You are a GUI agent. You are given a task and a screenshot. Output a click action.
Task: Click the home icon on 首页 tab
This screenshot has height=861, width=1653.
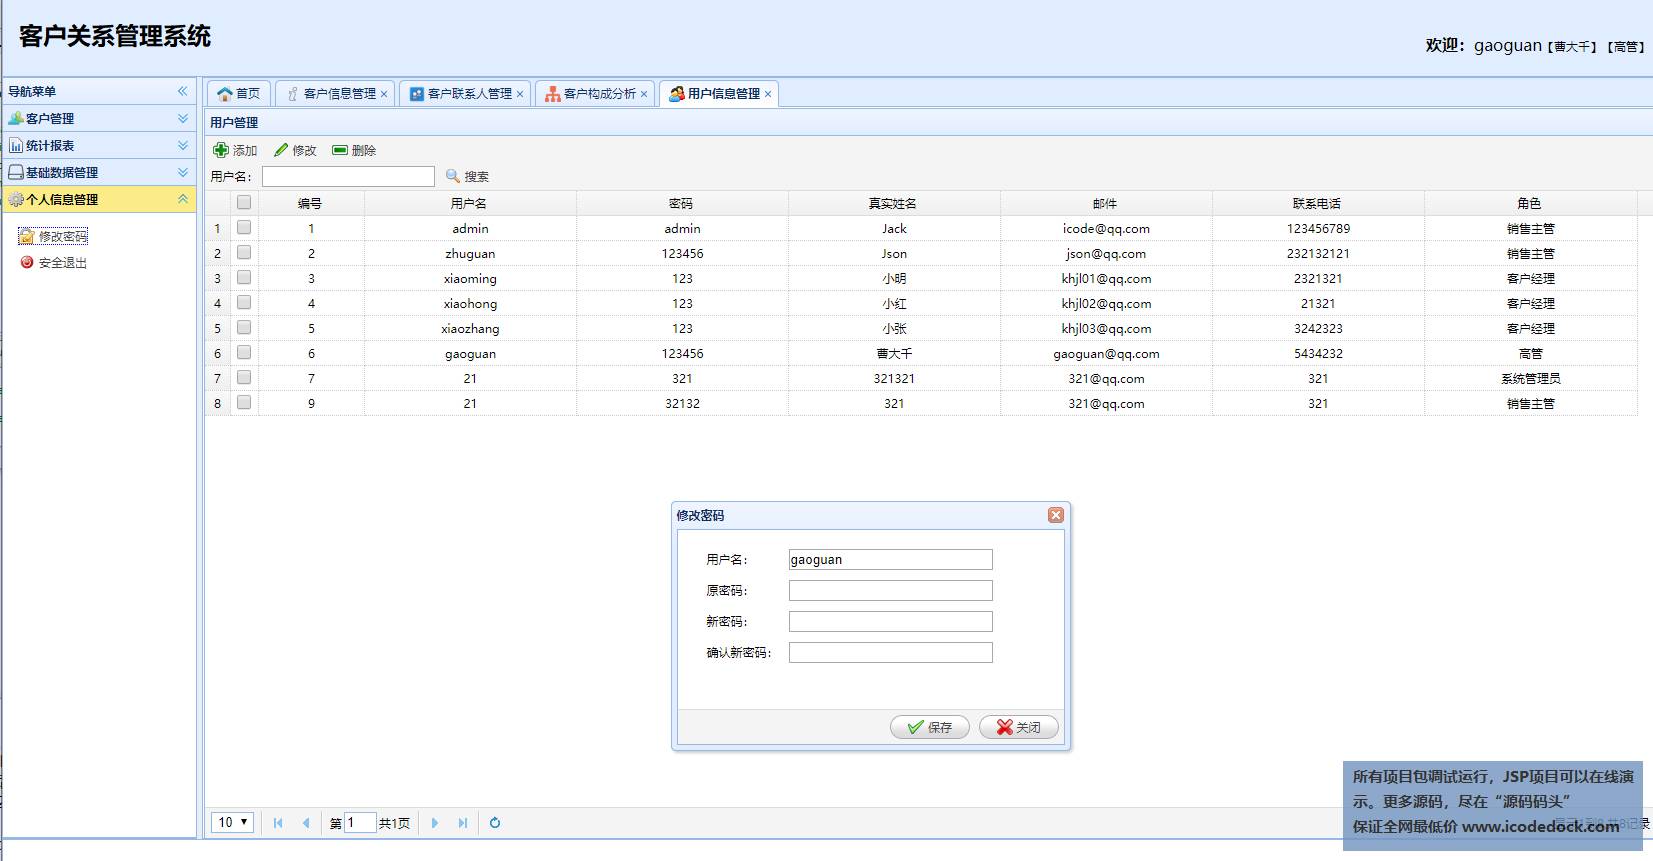click(x=225, y=94)
